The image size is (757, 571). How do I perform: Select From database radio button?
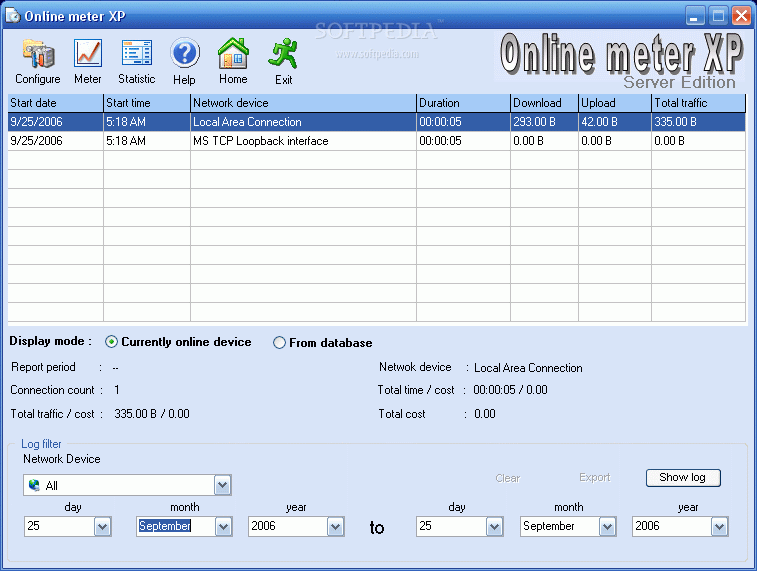pyautogui.click(x=279, y=343)
